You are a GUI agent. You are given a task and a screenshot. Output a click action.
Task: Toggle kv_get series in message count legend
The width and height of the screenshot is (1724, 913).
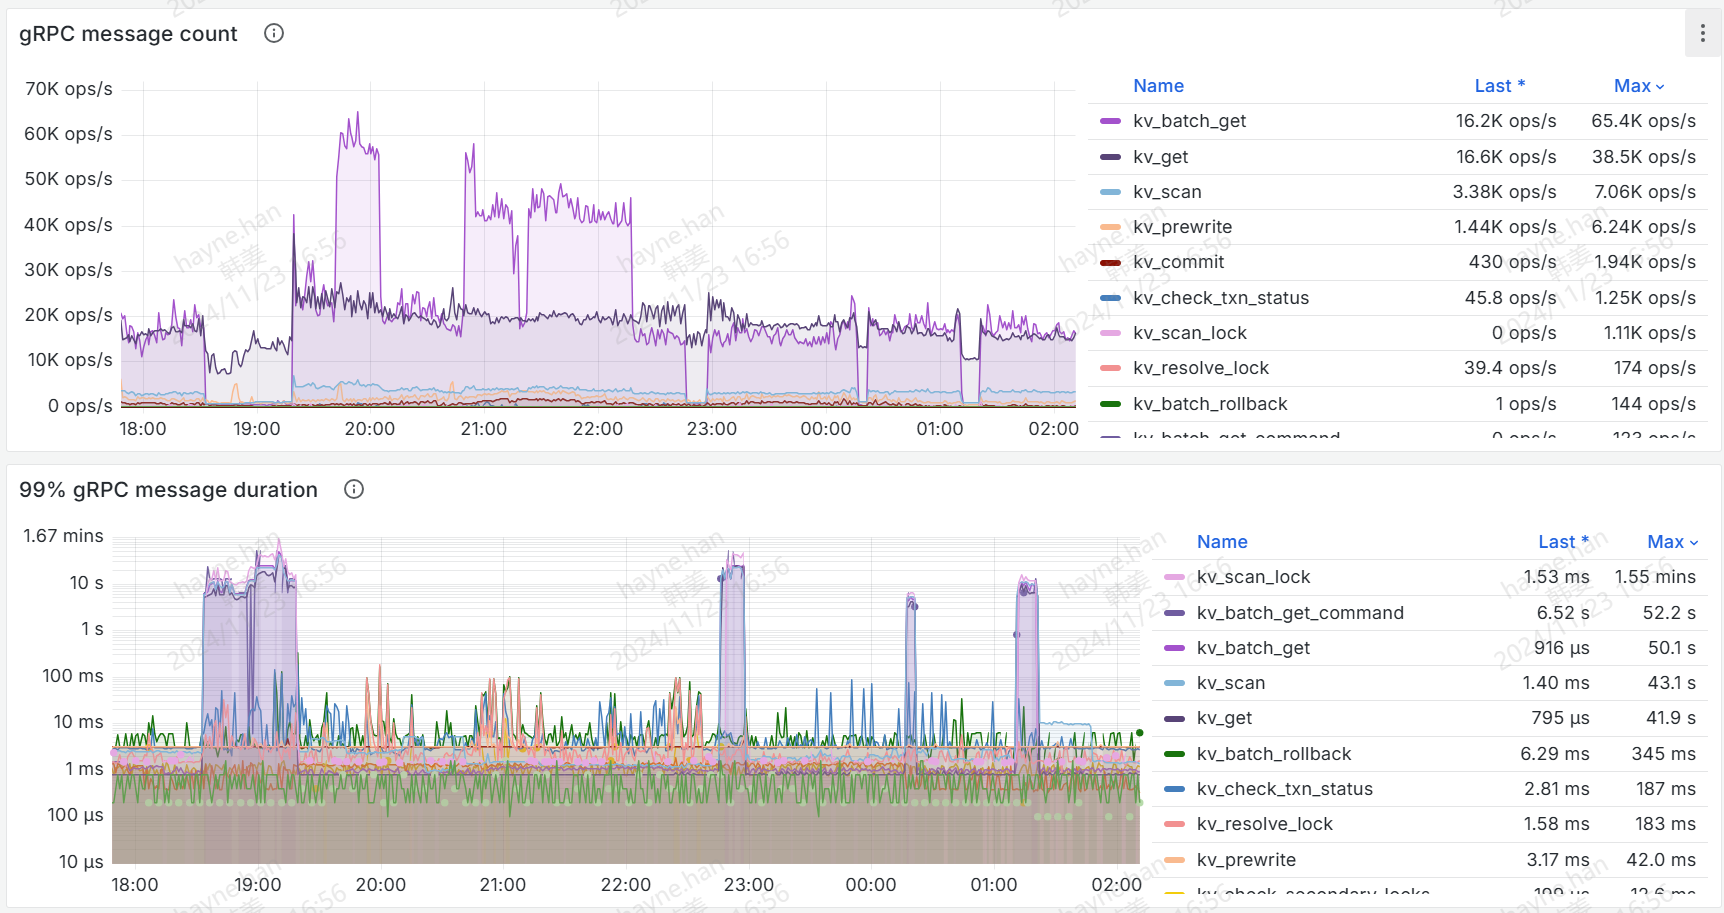click(x=1160, y=157)
